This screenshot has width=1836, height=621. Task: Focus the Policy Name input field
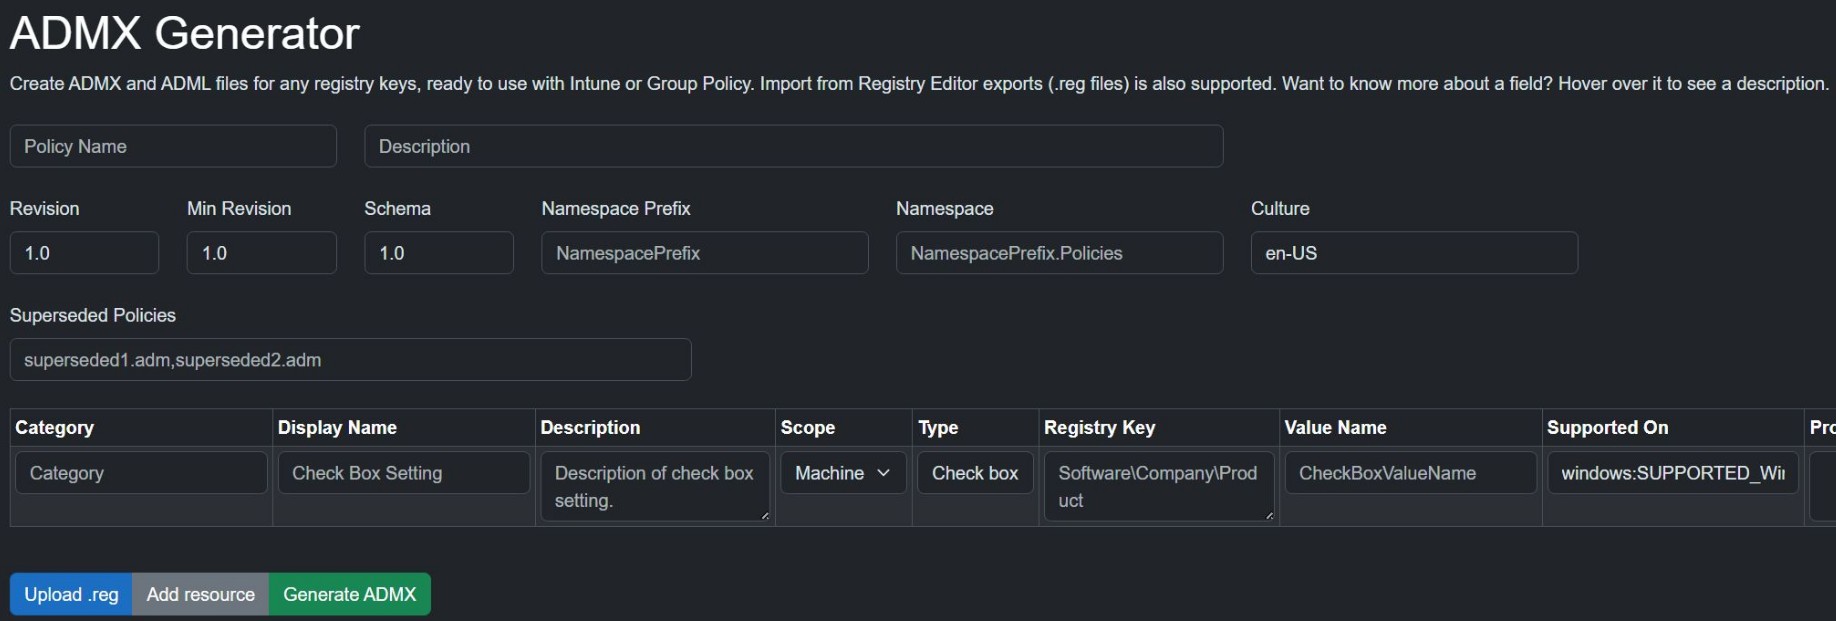click(173, 146)
